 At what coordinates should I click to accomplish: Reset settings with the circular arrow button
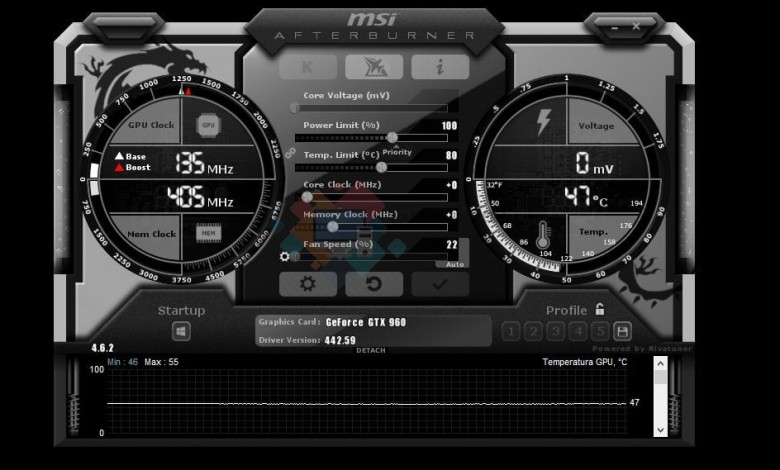tap(374, 284)
